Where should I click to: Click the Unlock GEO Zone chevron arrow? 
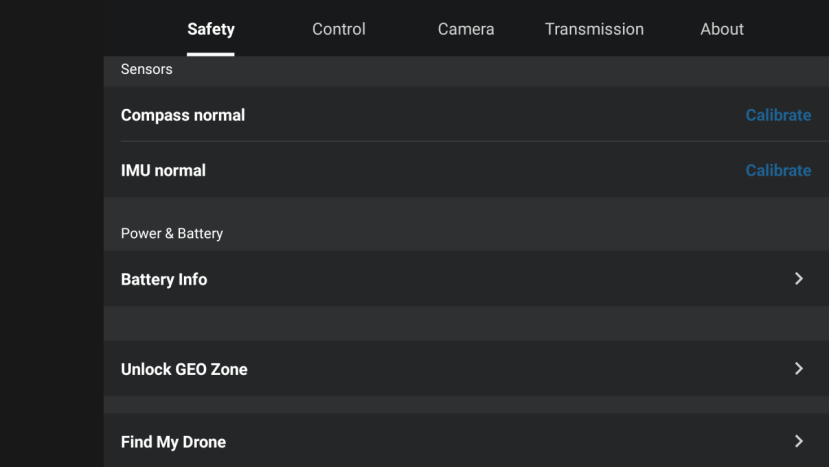798,369
